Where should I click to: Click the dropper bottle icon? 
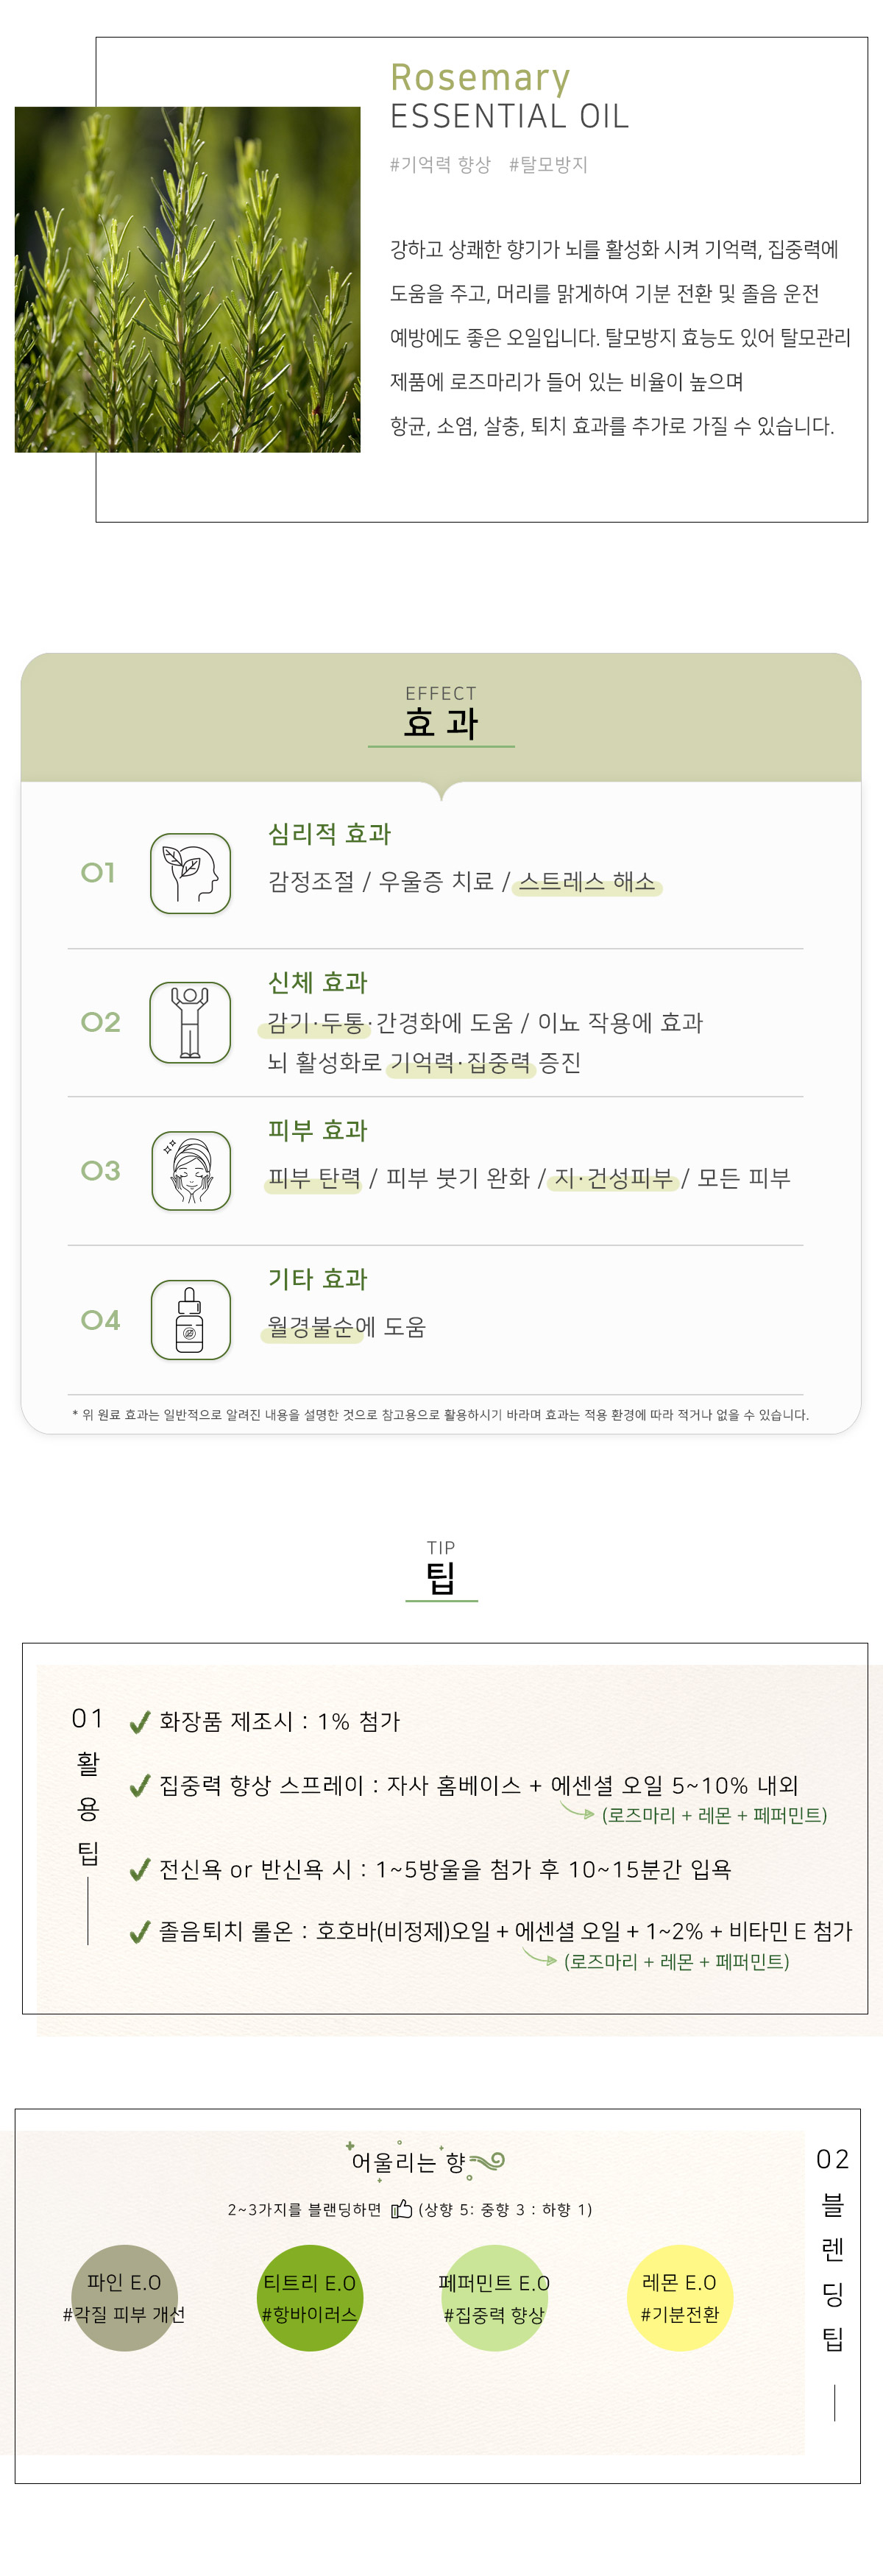190,1320
